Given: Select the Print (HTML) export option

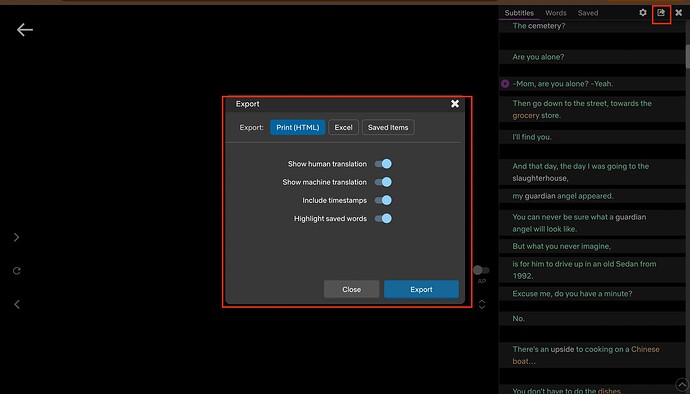Looking at the screenshot, I should (x=297, y=127).
